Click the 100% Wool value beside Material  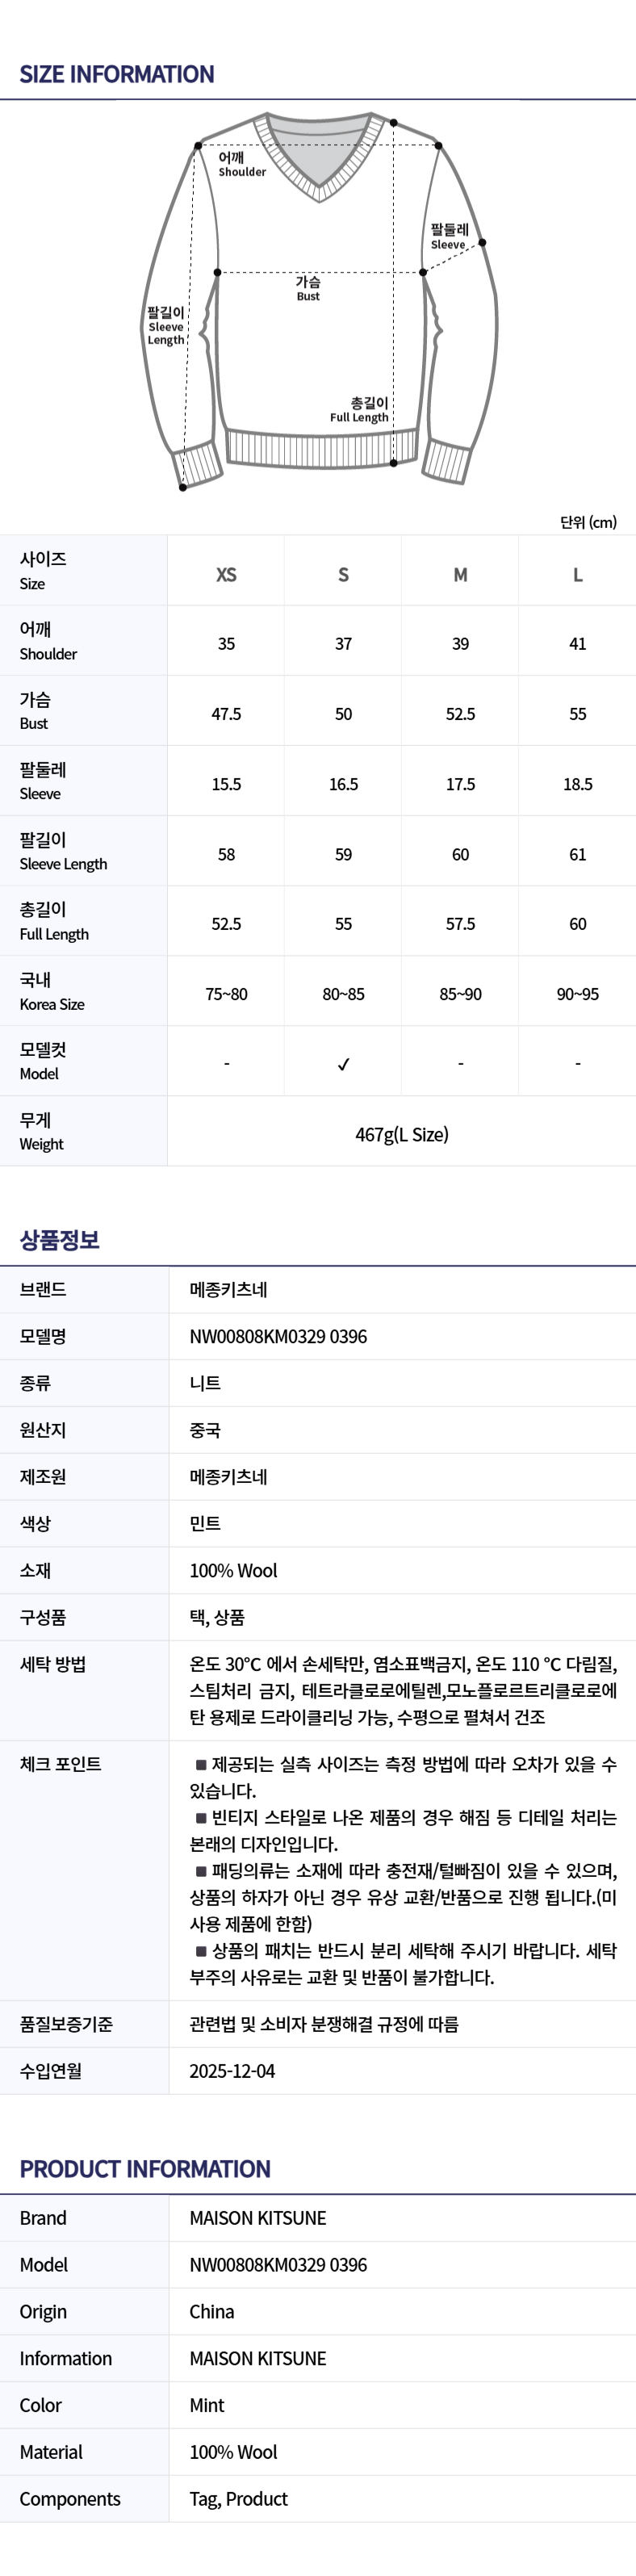coord(233,2452)
